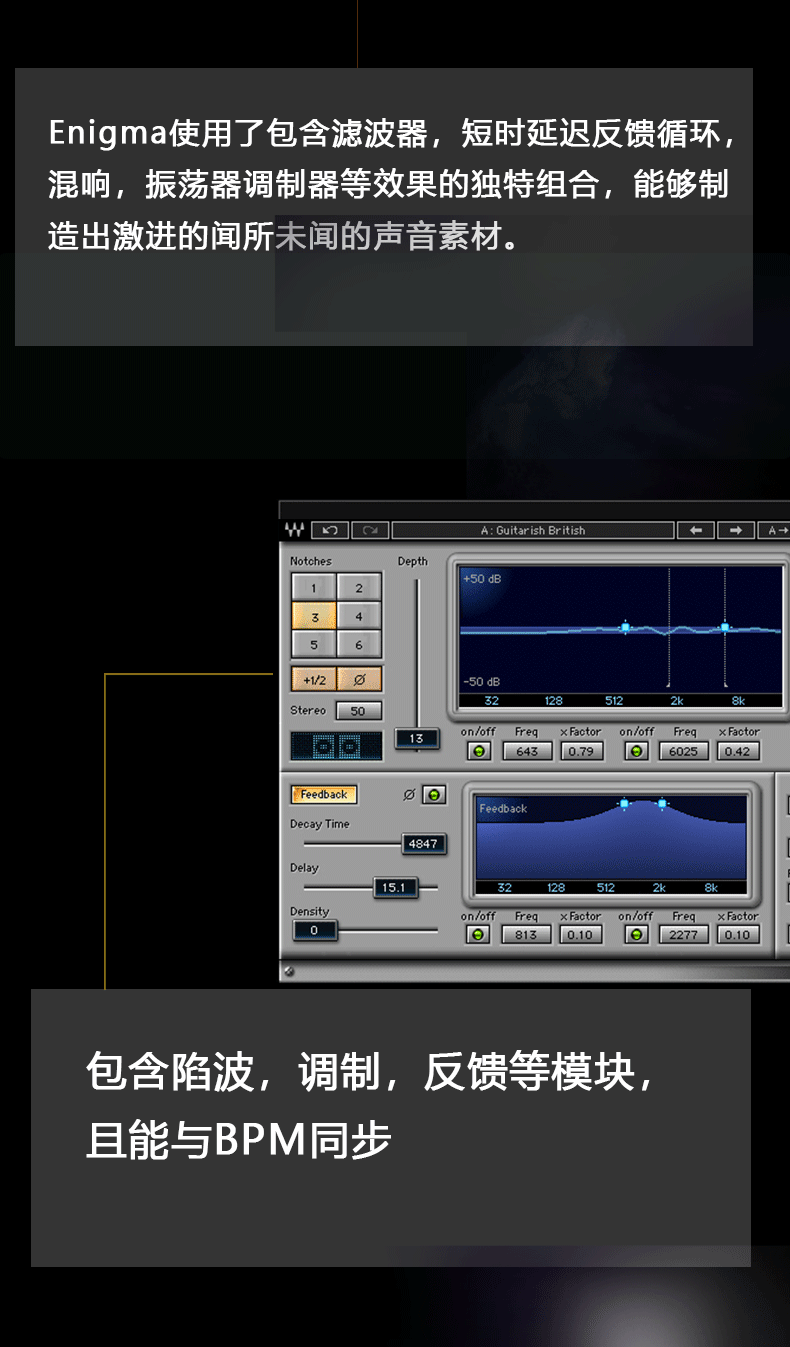
Task: Toggle the feedback phase invert LED
Action: [434, 794]
